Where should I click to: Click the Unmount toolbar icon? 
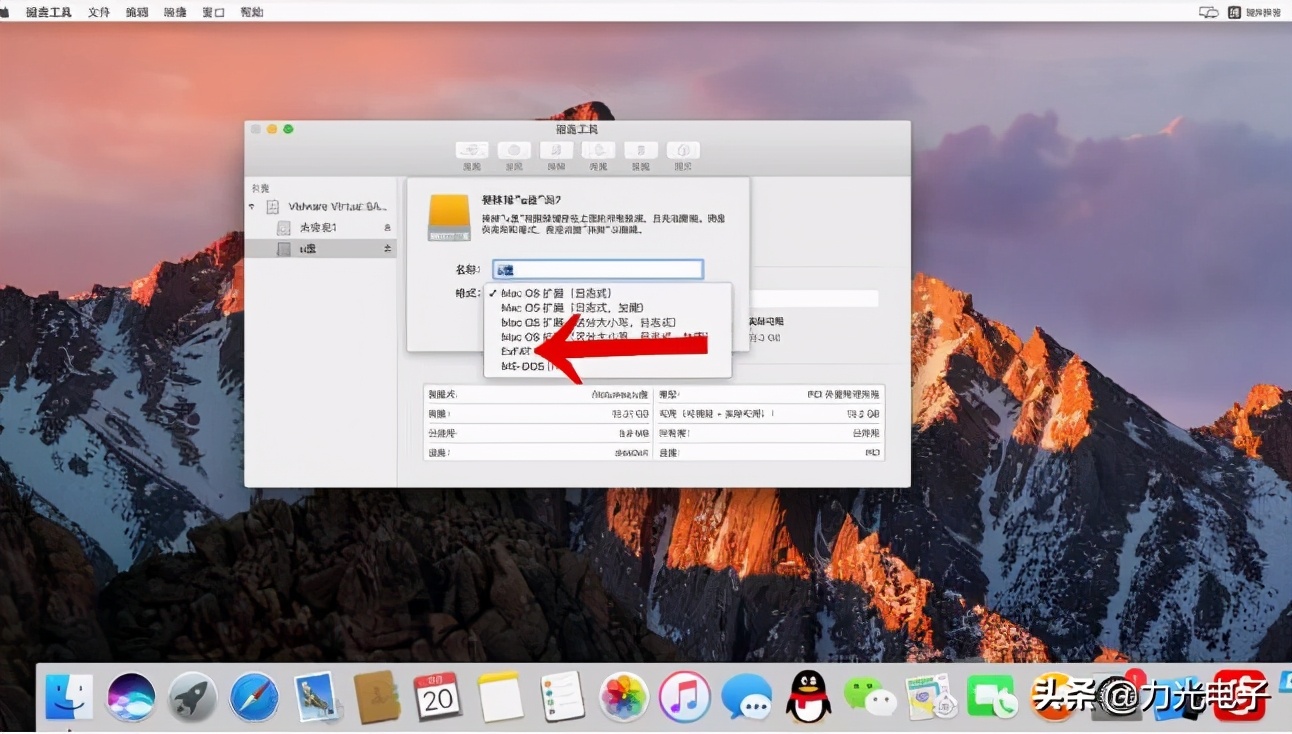point(640,150)
